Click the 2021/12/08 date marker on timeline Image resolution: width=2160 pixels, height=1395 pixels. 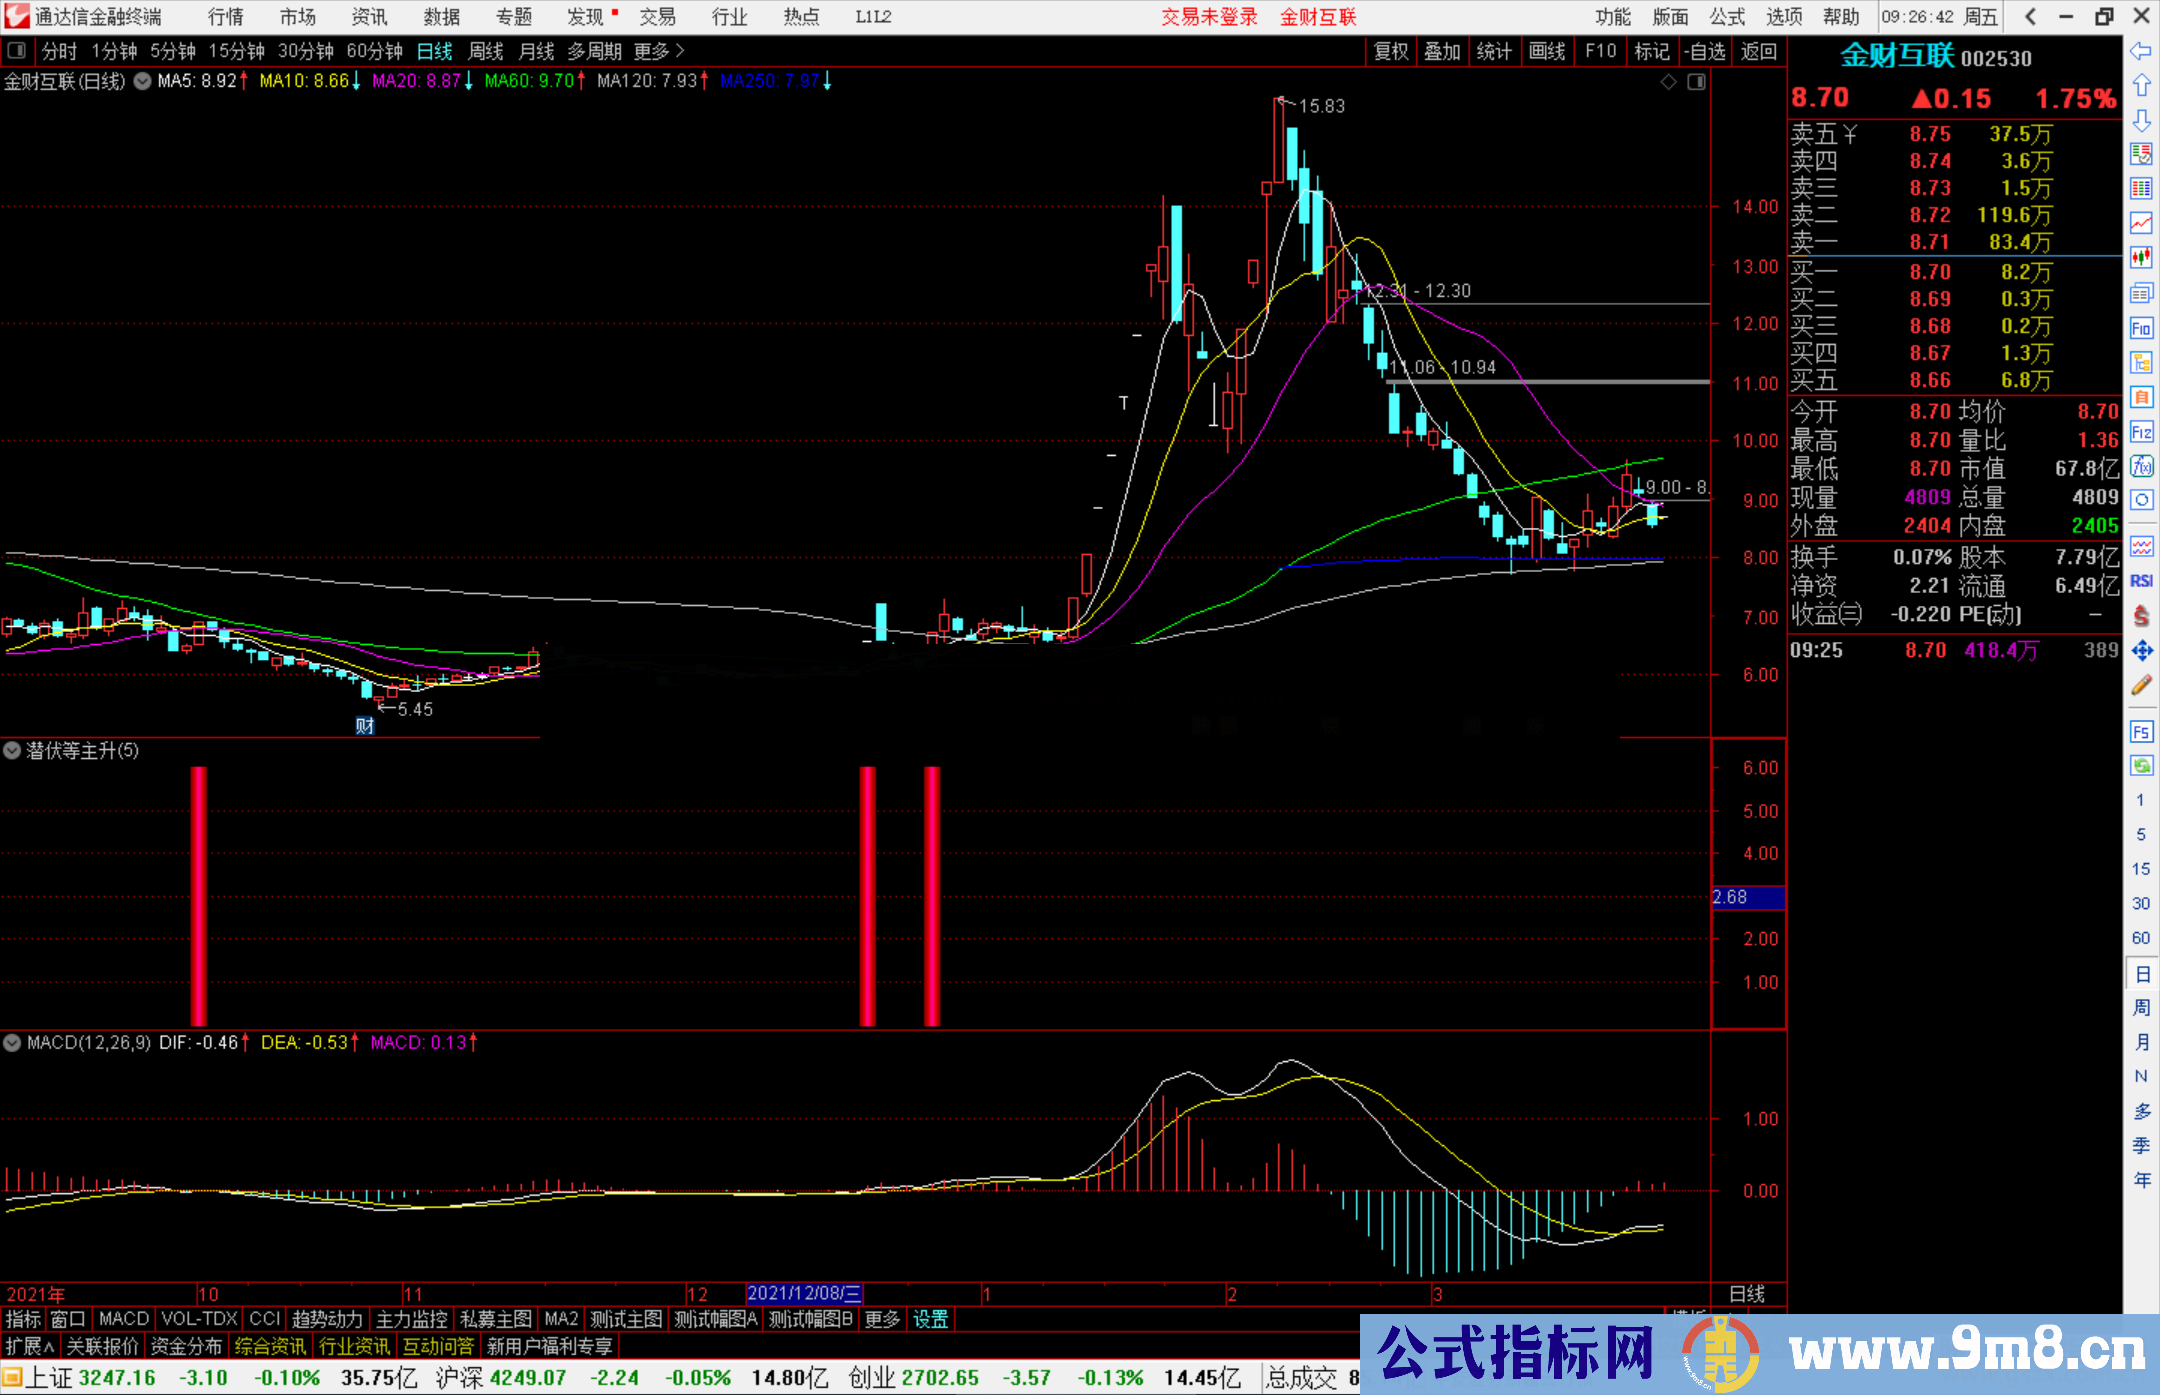[x=803, y=1293]
